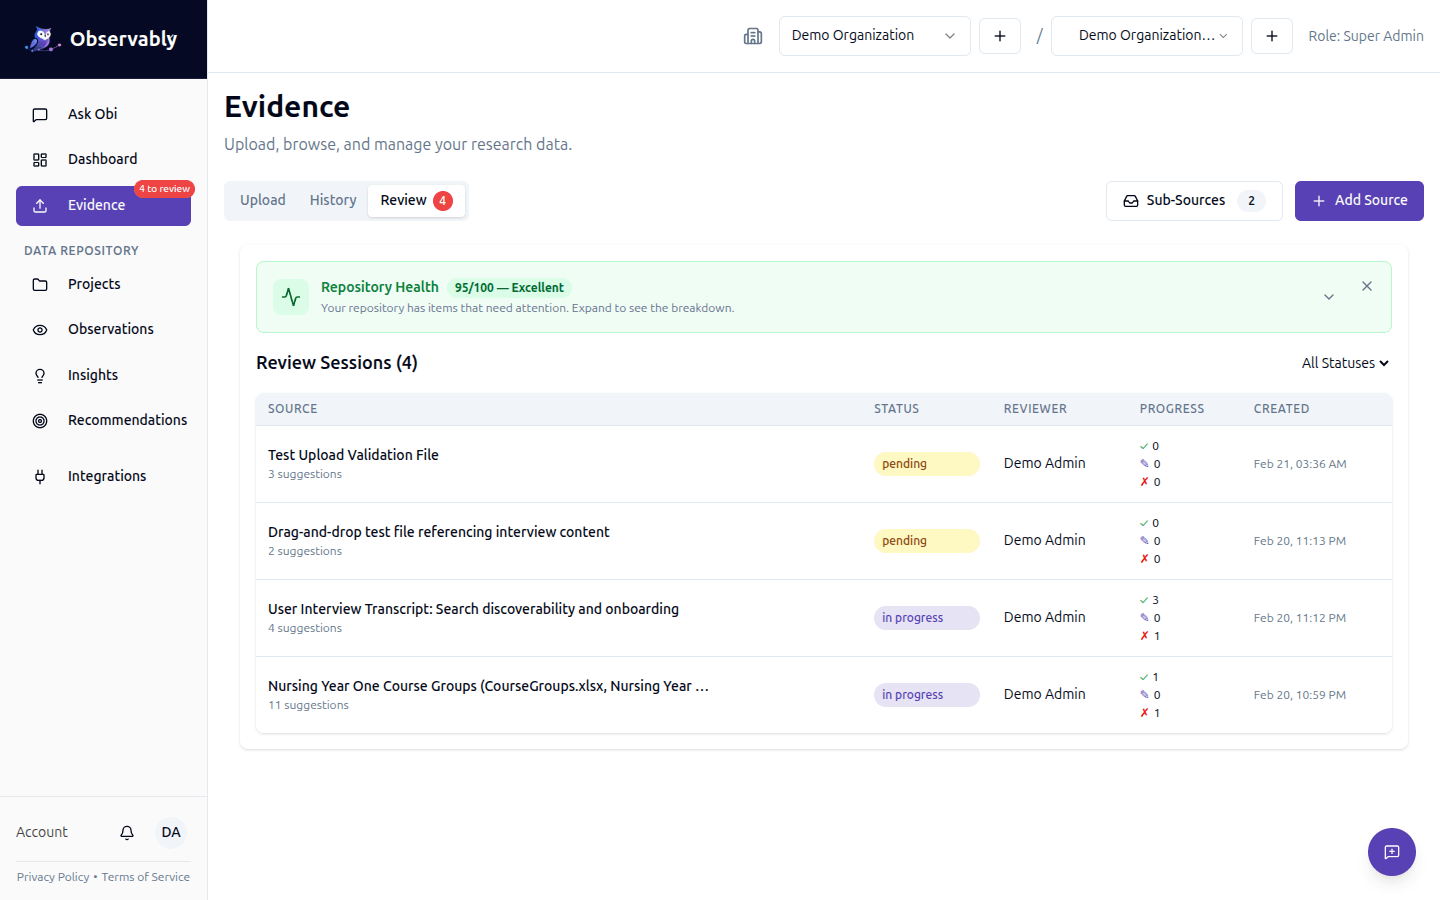The height and width of the screenshot is (900, 1440).
Task: Open Projects via the folder icon
Action: pos(39,283)
